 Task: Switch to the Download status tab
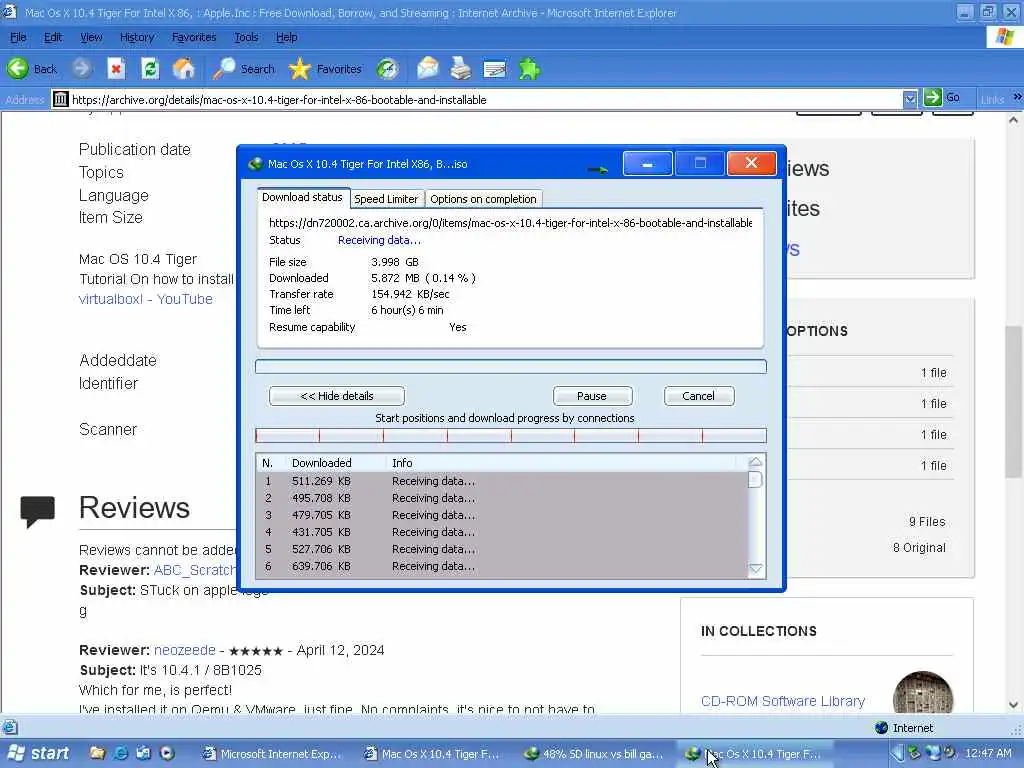tap(302, 197)
